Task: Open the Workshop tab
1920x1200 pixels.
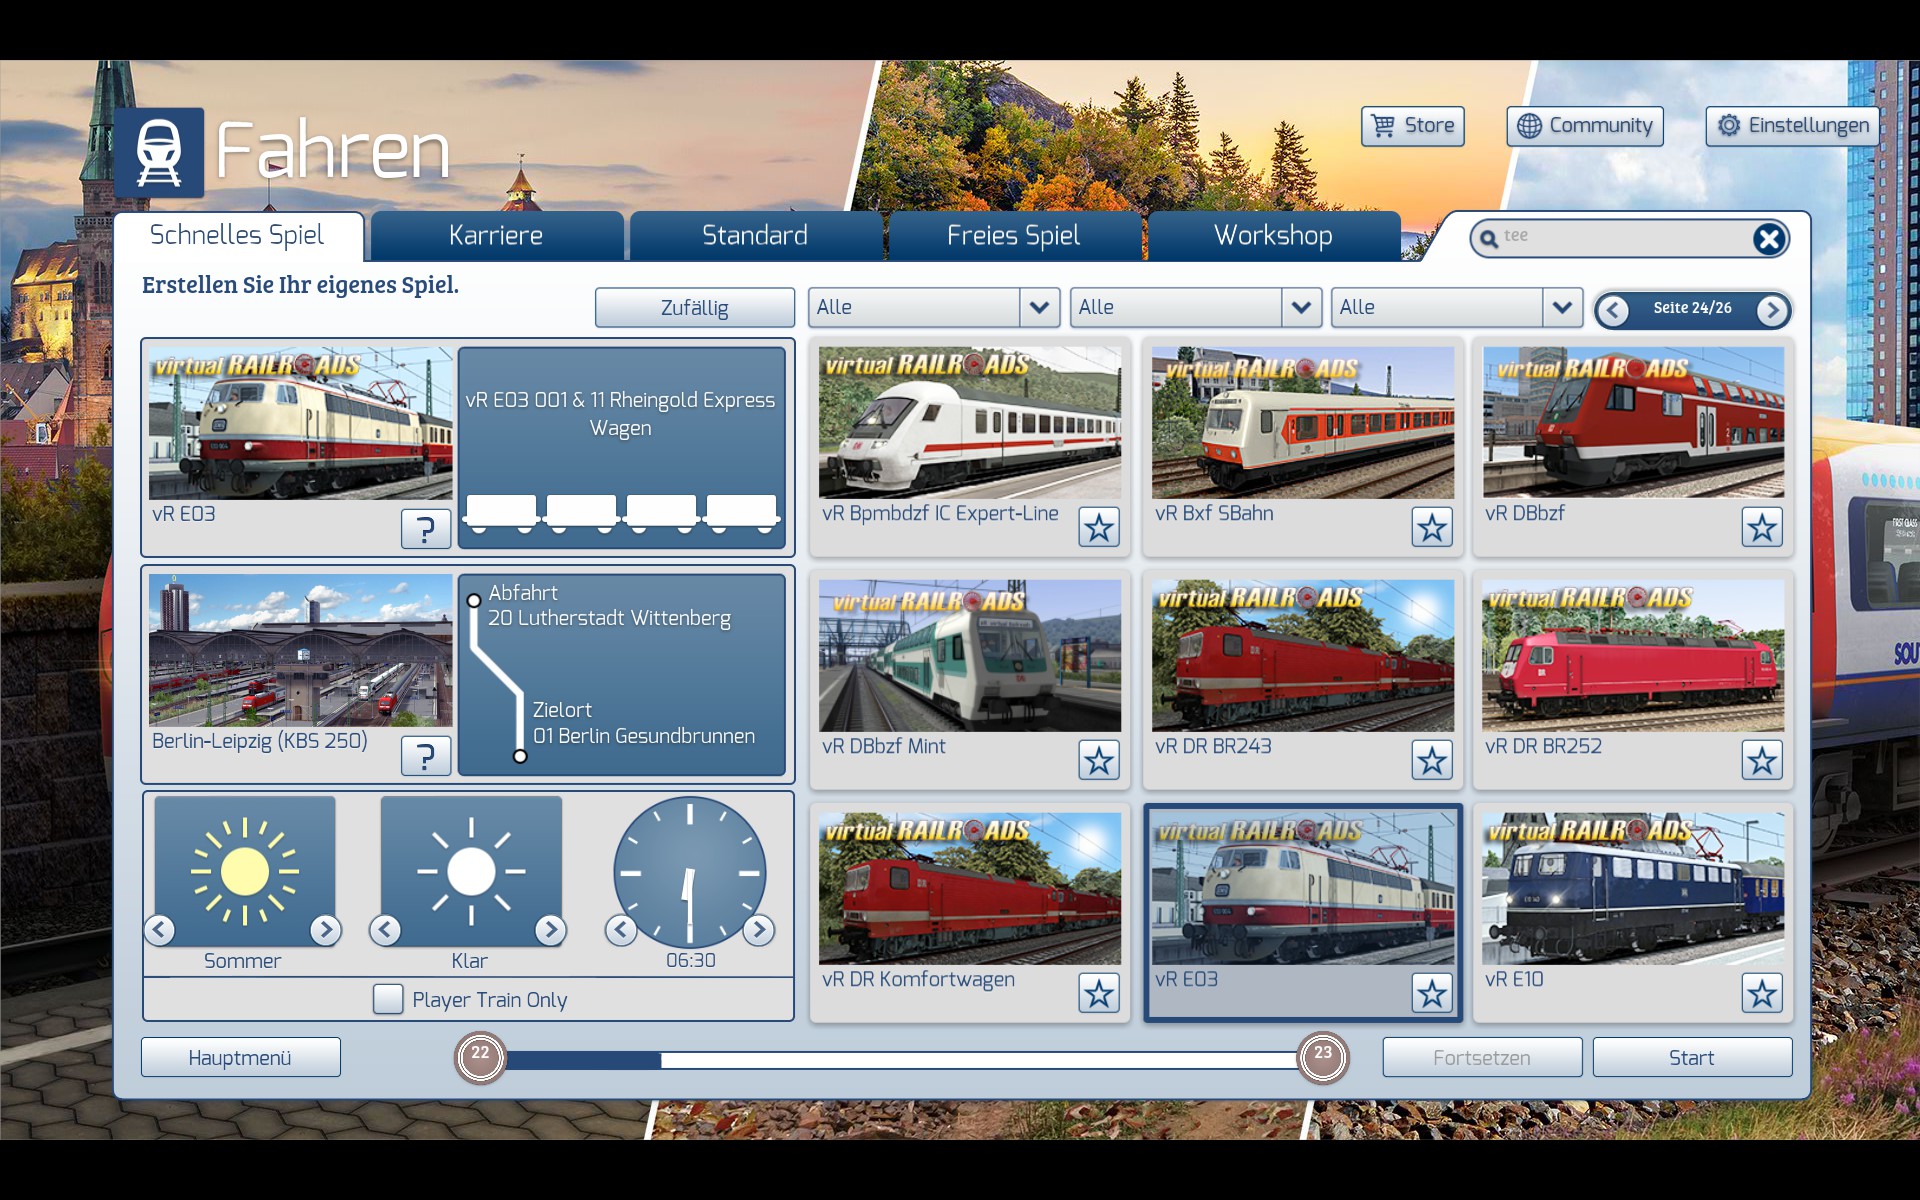Action: pyautogui.click(x=1272, y=236)
